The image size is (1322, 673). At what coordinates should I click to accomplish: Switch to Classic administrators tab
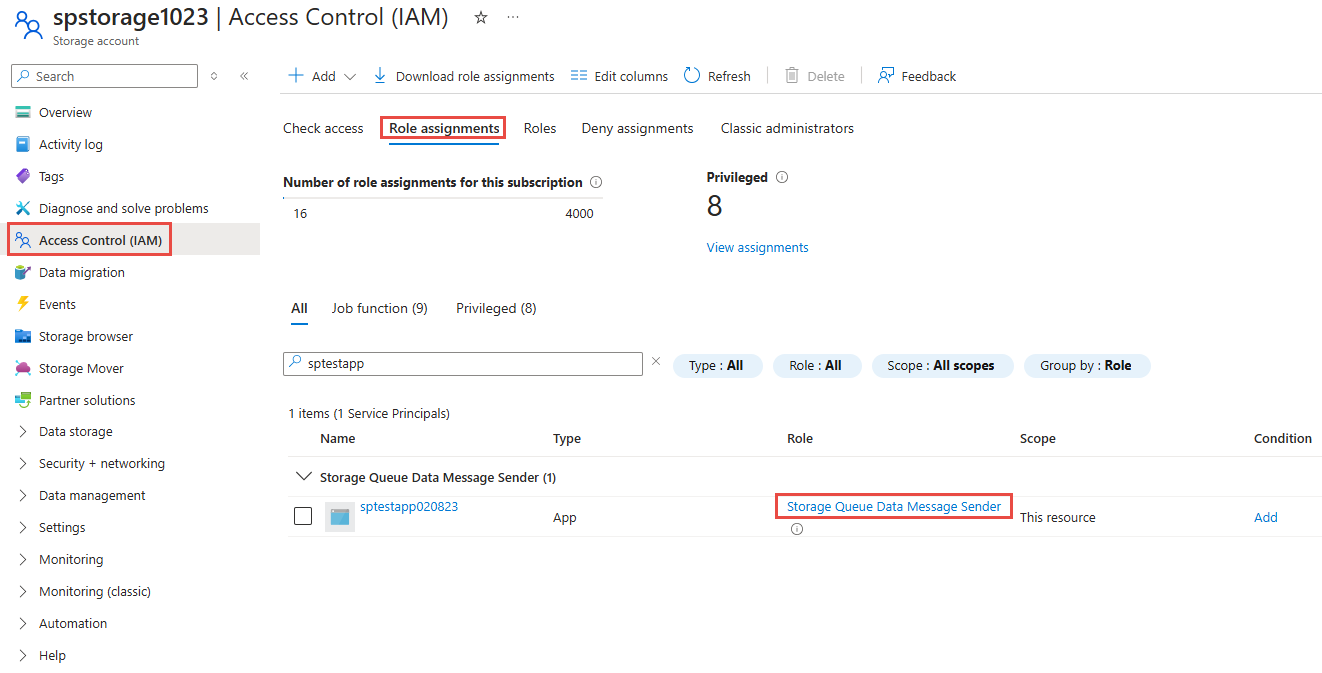(787, 128)
